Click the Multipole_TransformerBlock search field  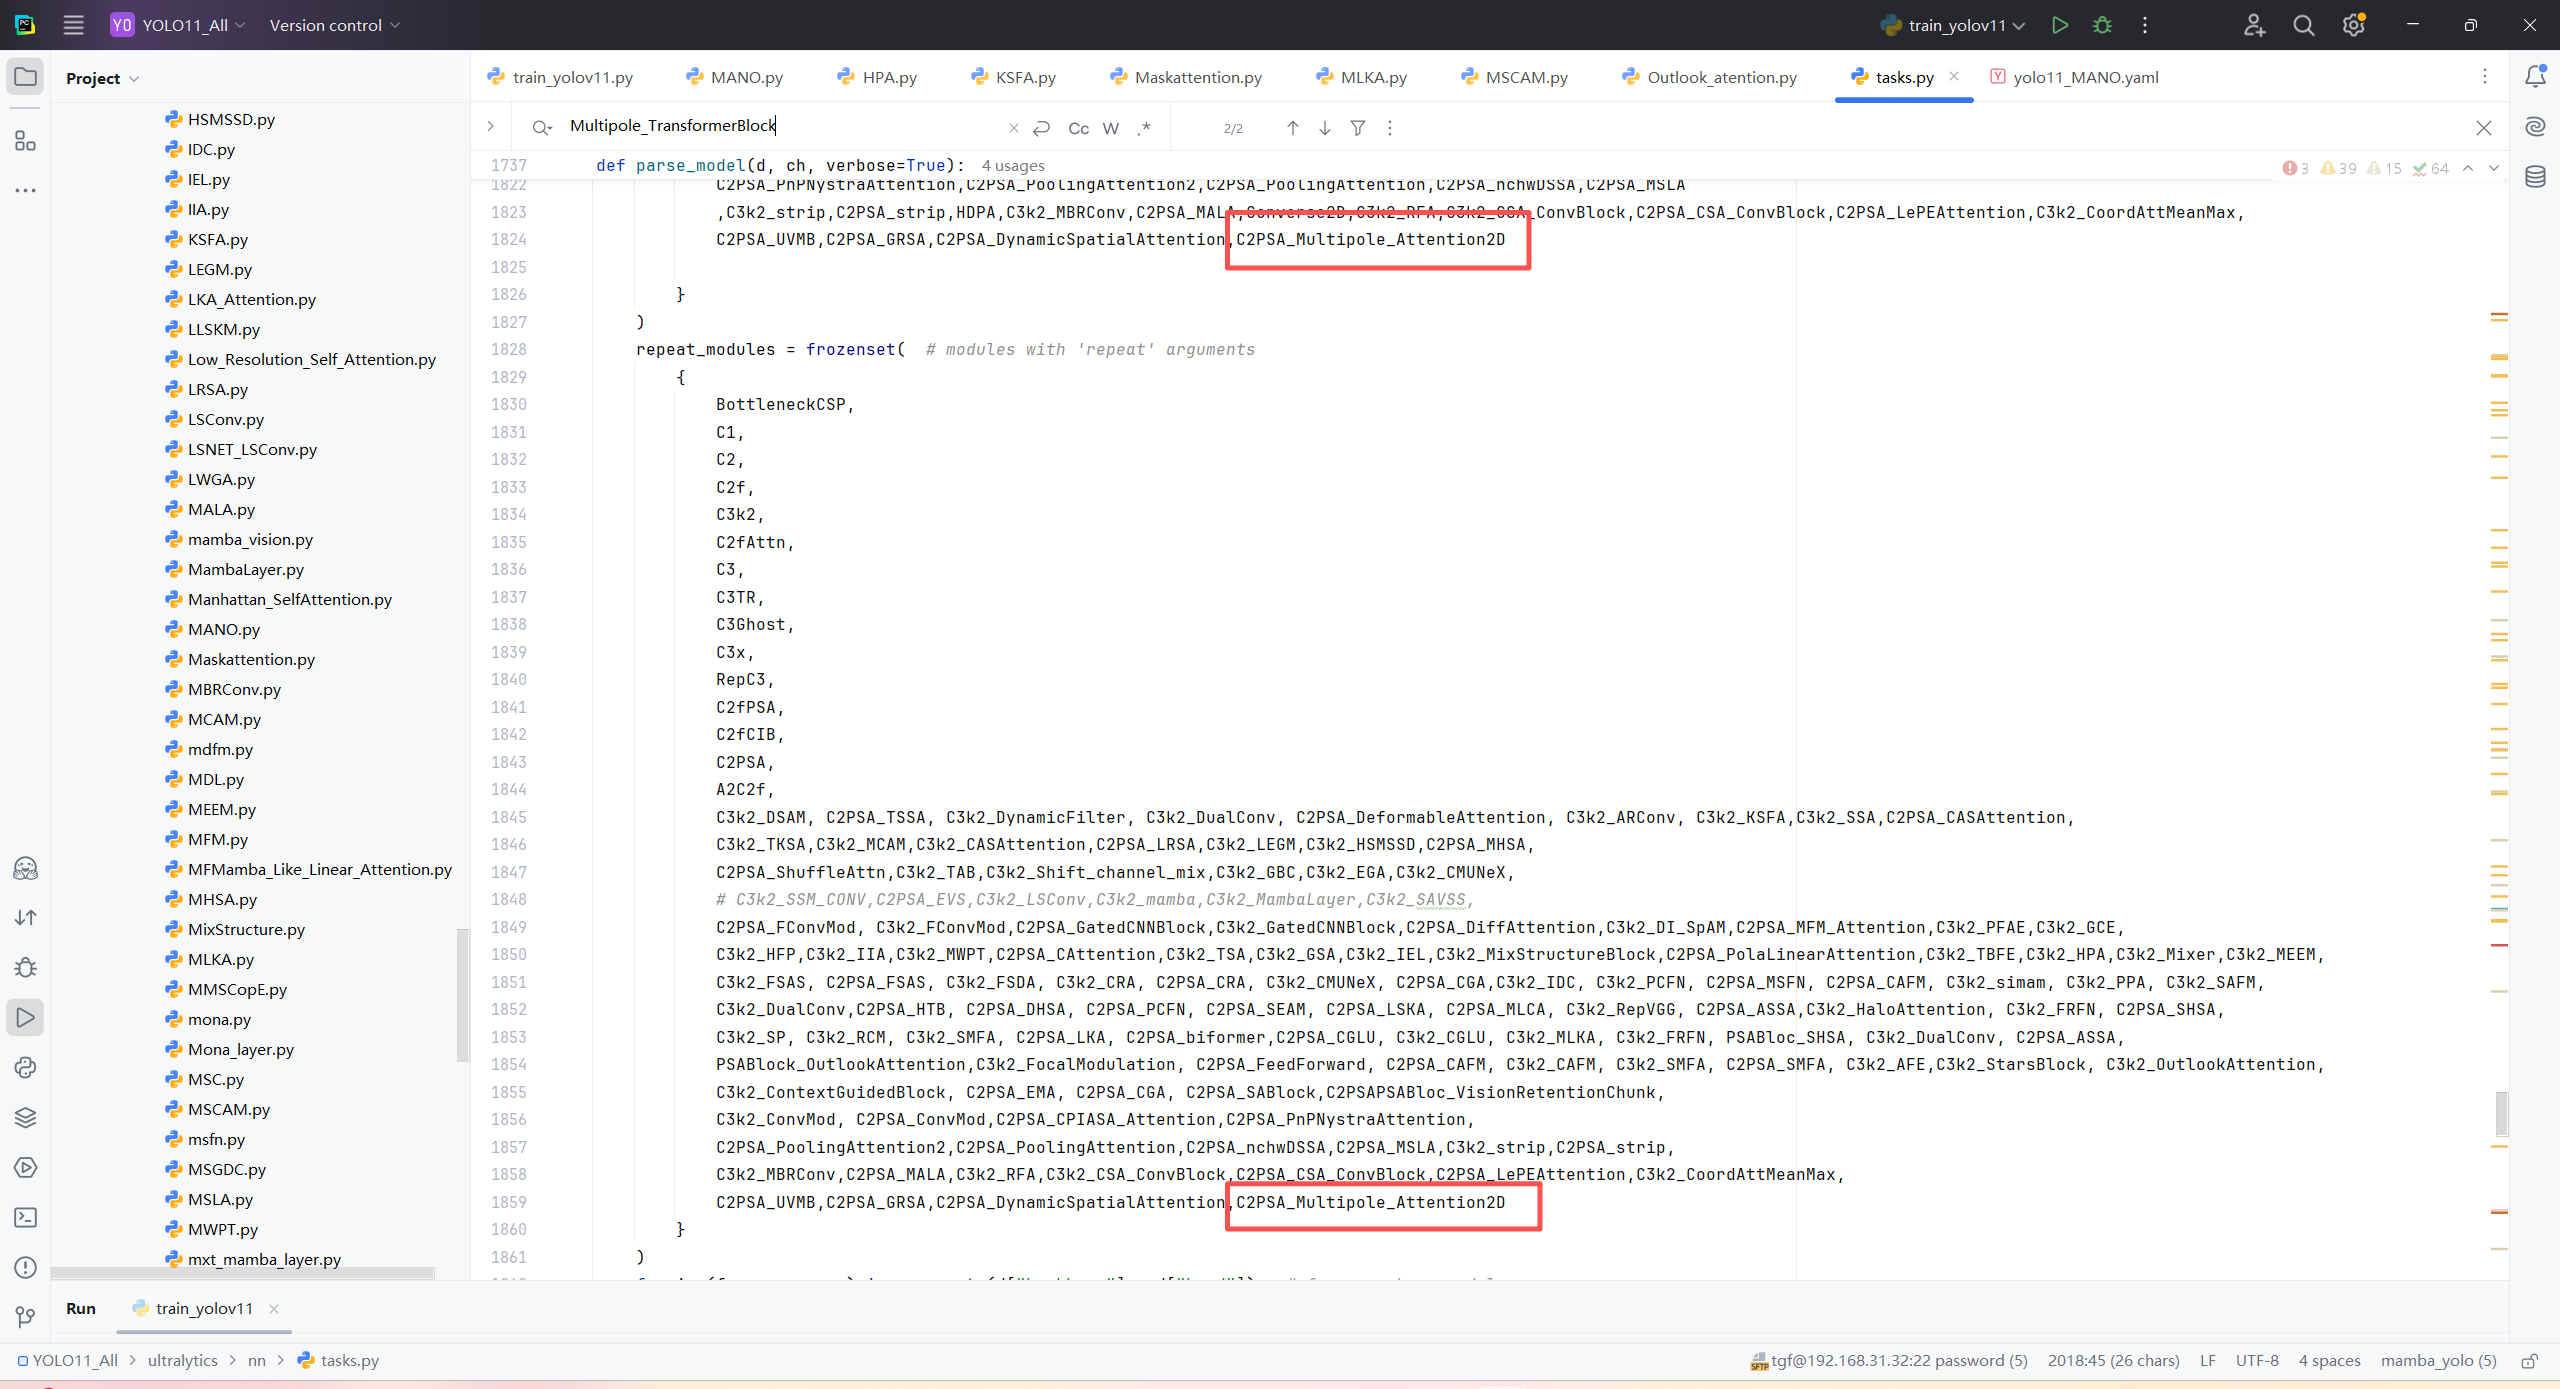click(780, 126)
